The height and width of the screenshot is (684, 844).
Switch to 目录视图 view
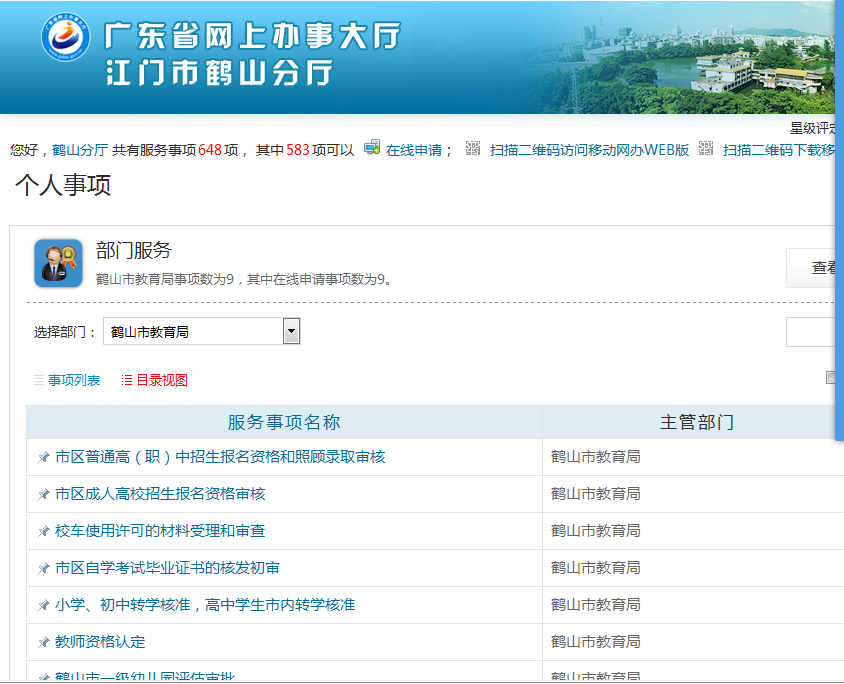point(162,380)
